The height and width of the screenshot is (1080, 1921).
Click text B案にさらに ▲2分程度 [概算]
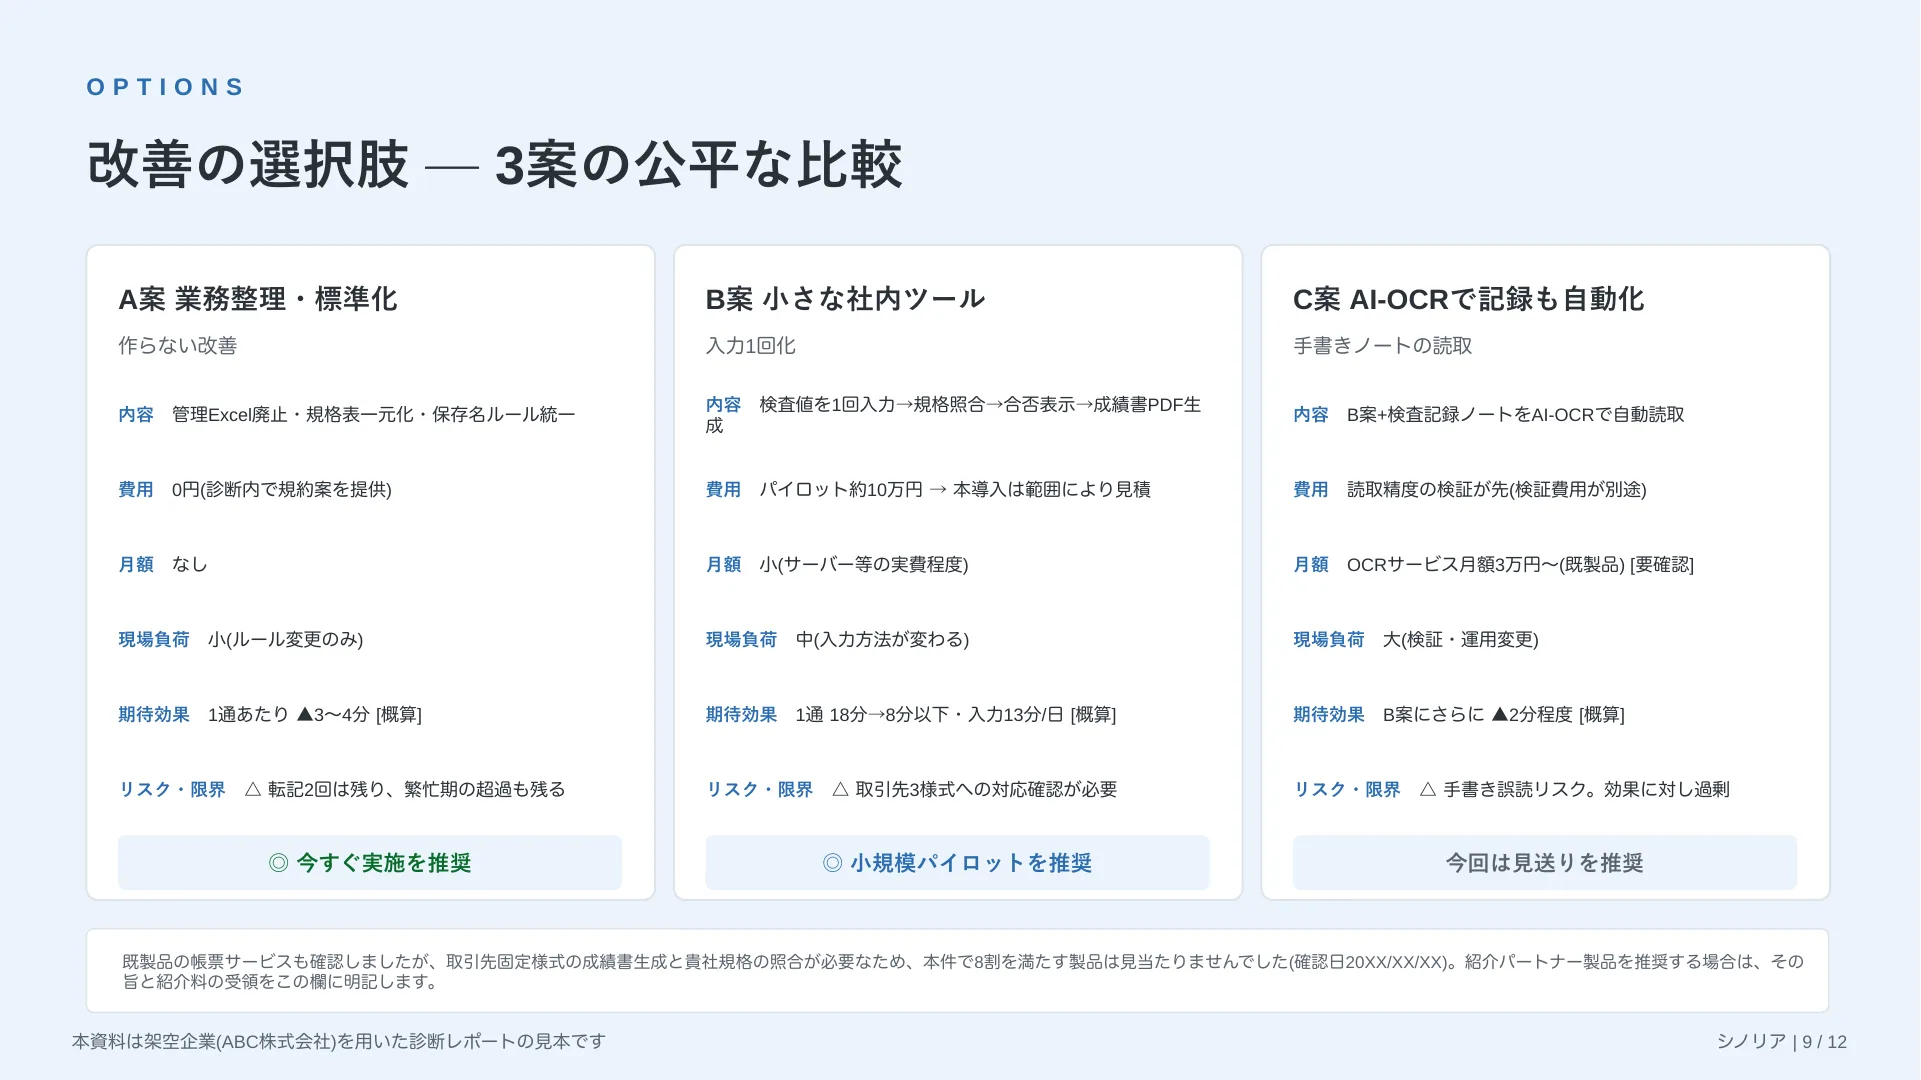(1503, 714)
